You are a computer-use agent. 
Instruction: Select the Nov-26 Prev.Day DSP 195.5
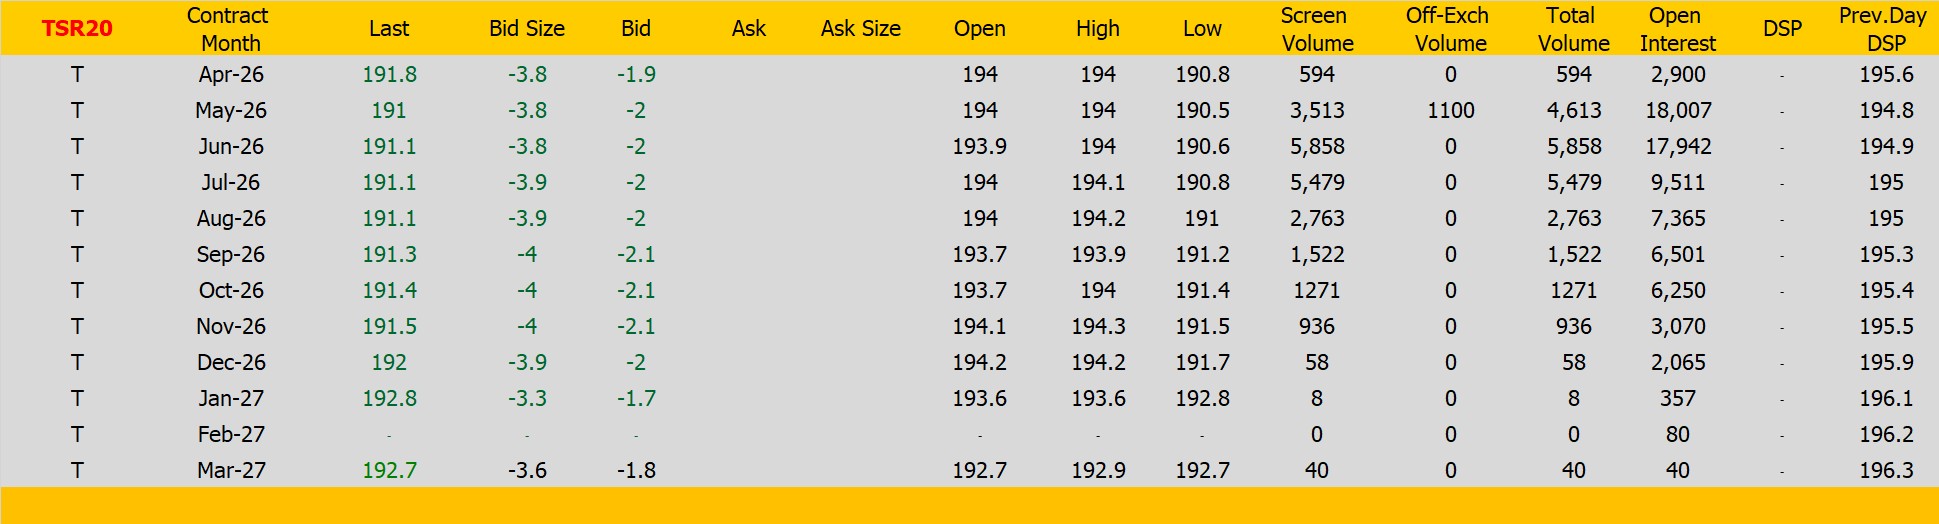[1885, 327]
